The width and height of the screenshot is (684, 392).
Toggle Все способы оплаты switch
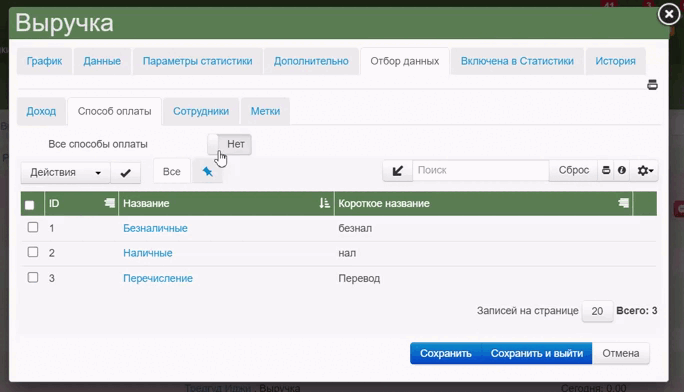pyautogui.click(x=229, y=144)
